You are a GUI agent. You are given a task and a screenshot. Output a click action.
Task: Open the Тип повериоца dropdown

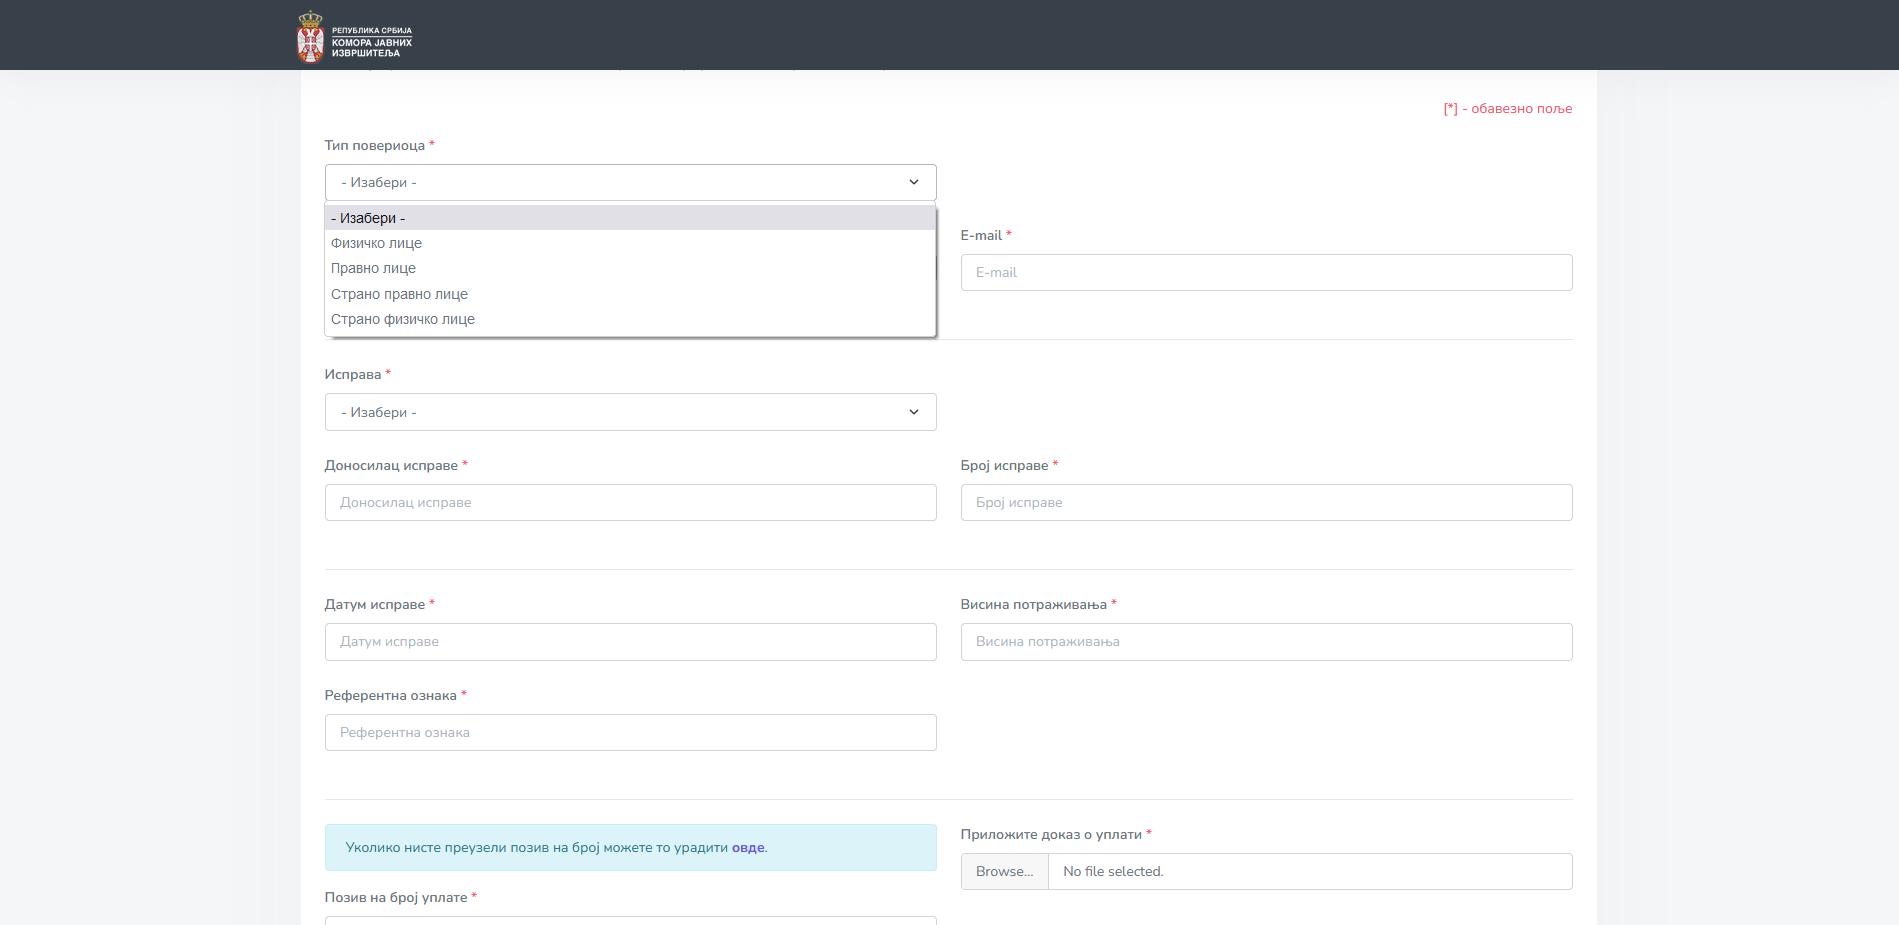(x=629, y=183)
